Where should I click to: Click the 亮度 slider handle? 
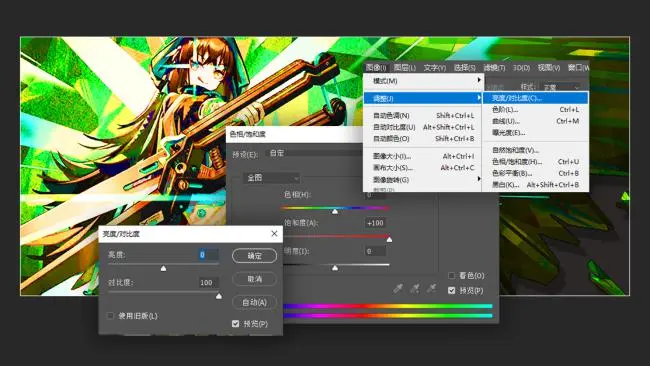pyautogui.click(x=163, y=269)
